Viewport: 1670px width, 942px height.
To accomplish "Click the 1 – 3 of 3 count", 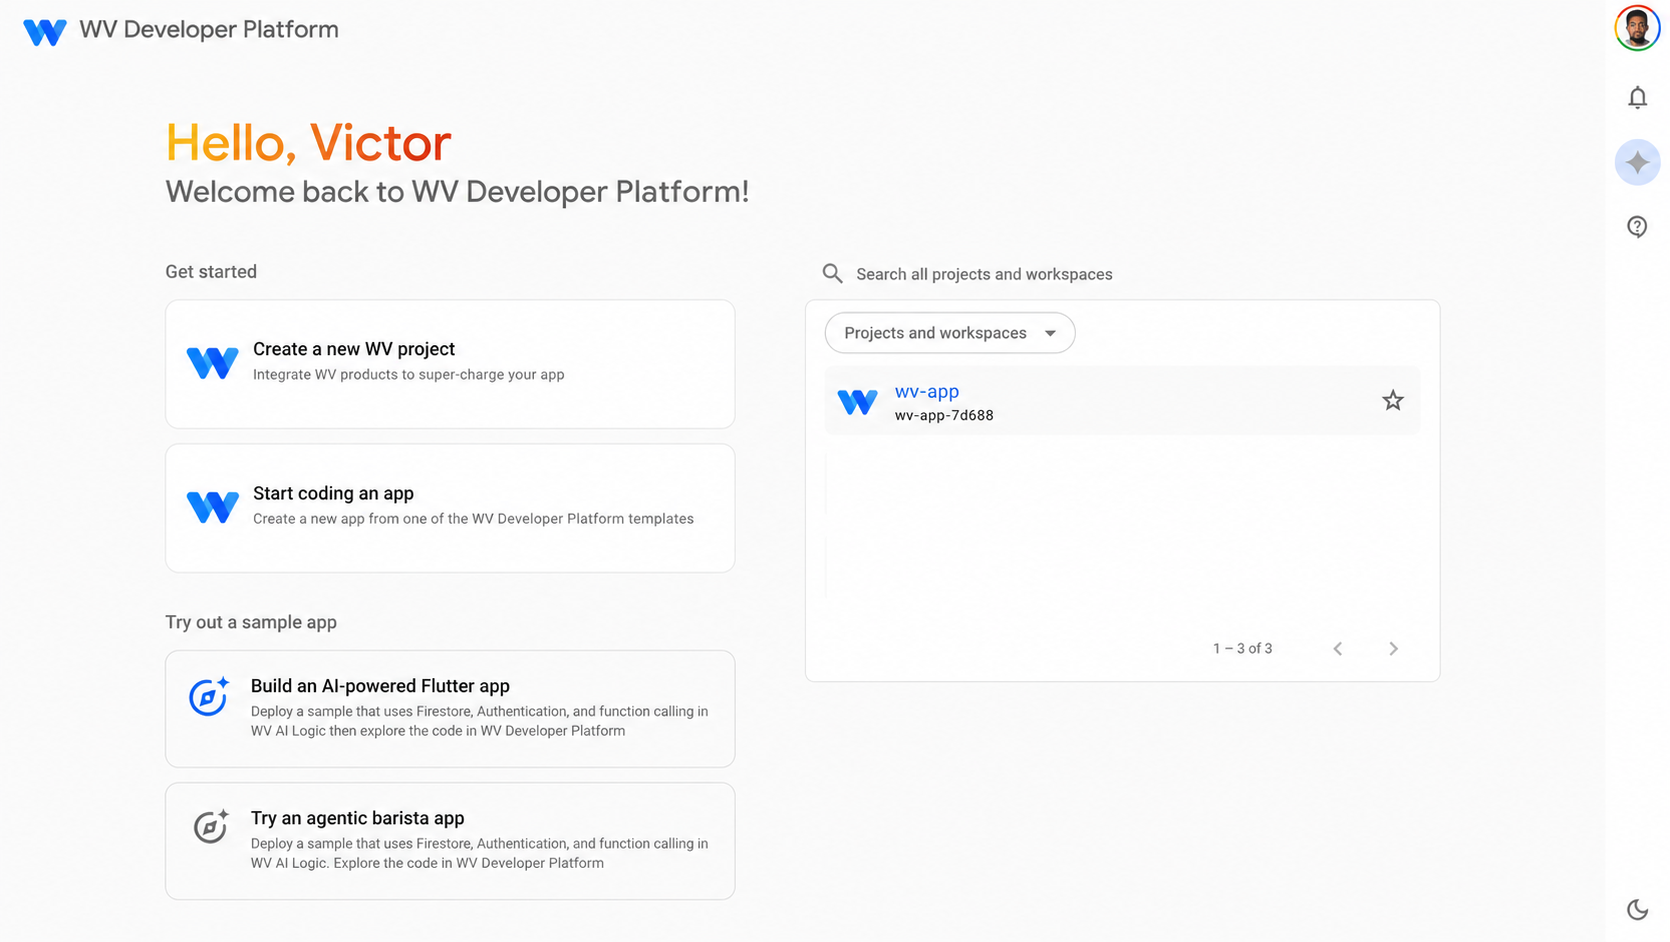I will tap(1242, 649).
